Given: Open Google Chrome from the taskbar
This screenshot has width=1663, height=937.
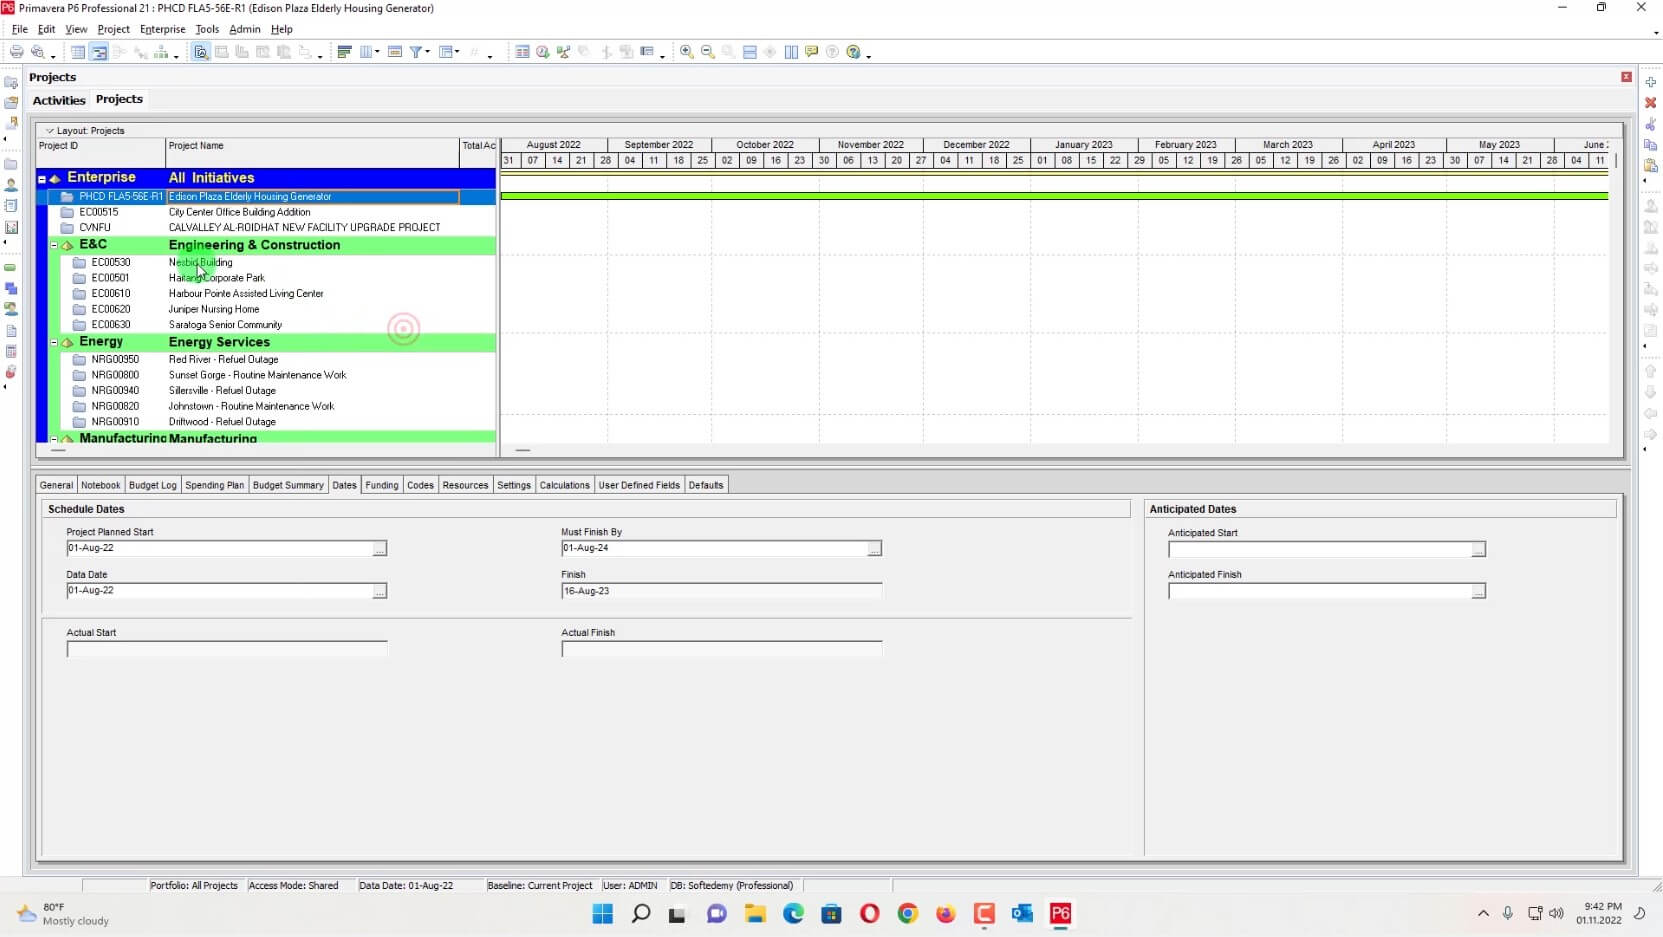Looking at the screenshot, I should pyautogui.click(x=907, y=913).
